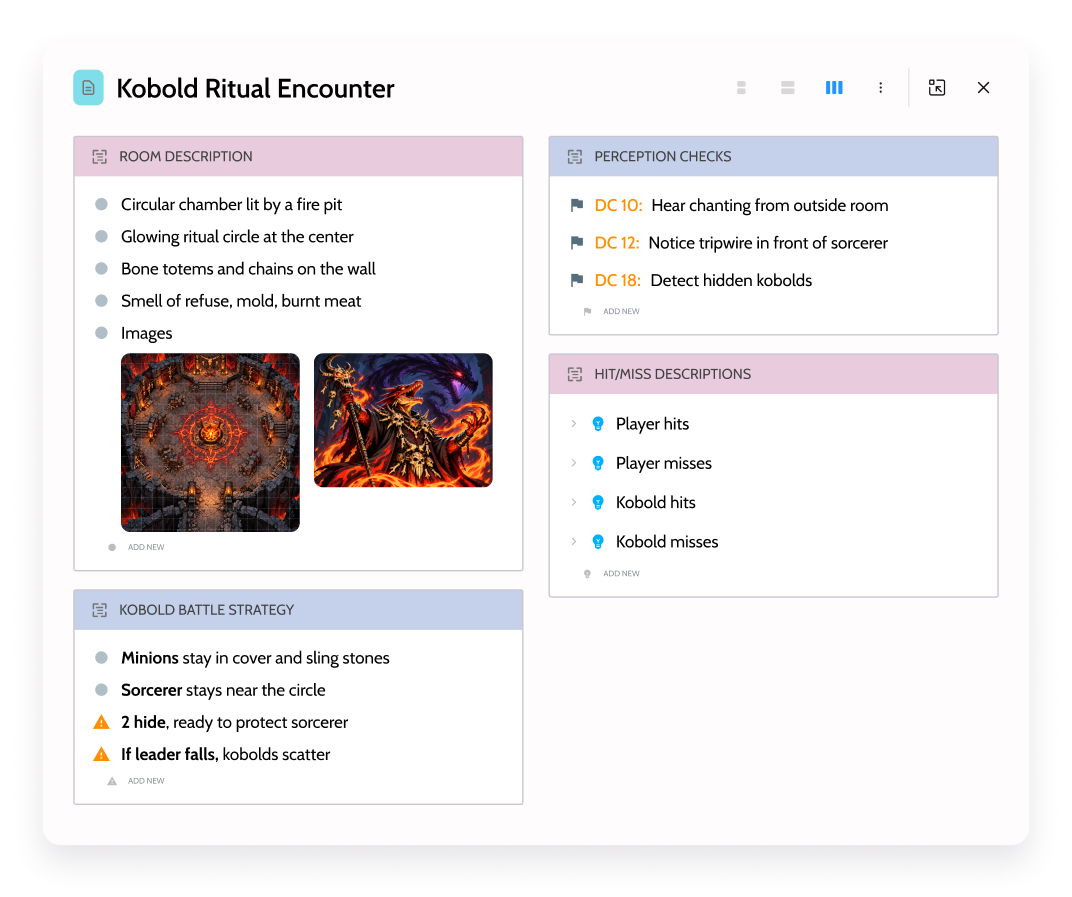Viewport: 1072px width, 897px height.
Task: Expand the Player misses item
Action: tap(574, 463)
